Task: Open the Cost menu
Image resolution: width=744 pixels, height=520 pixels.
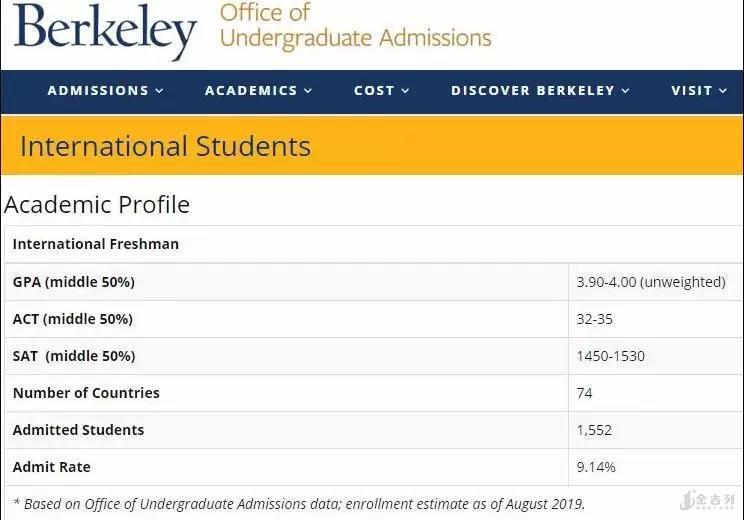Action: (374, 91)
